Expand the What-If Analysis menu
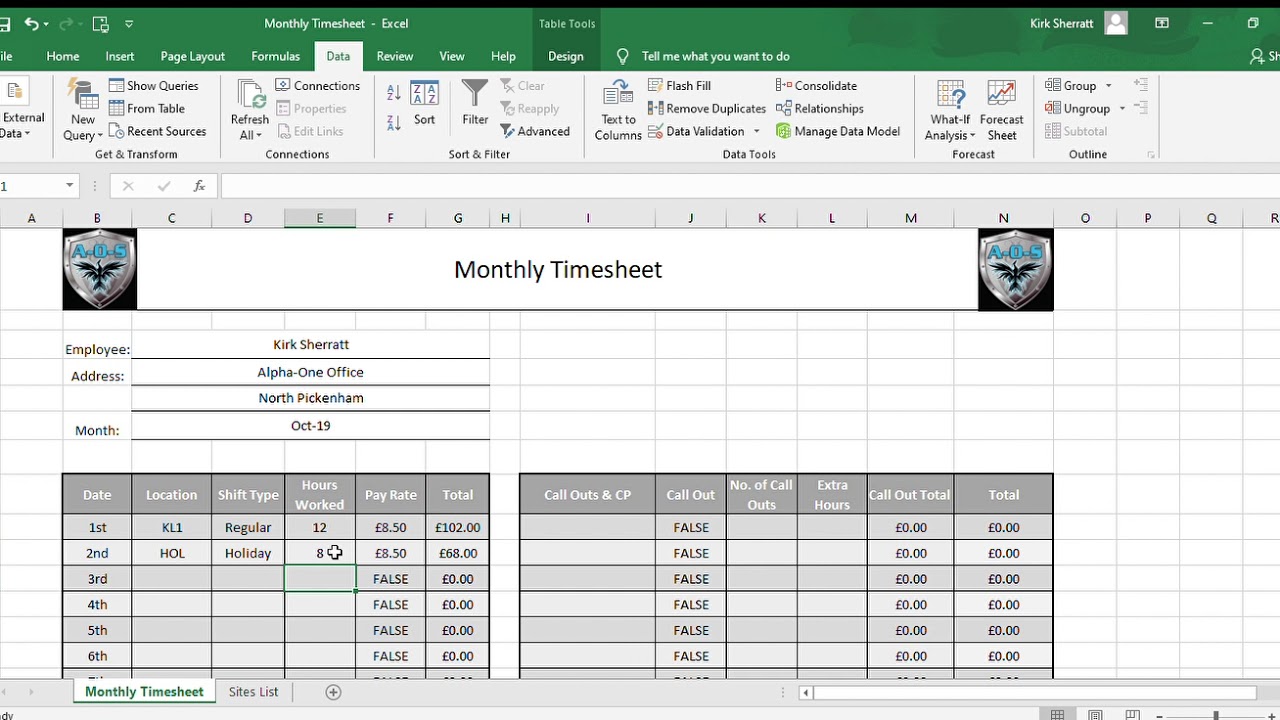Screen dimensions: 1280x720 click(x=951, y=128)
